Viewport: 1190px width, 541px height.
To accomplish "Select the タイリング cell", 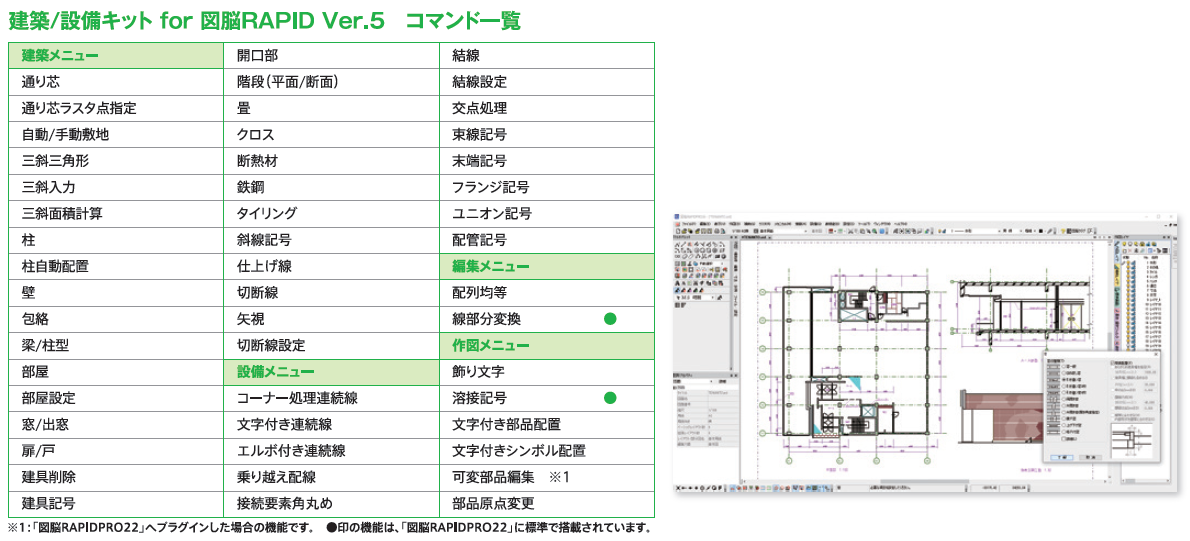I will pyautogui.click(x=331, y=214).
